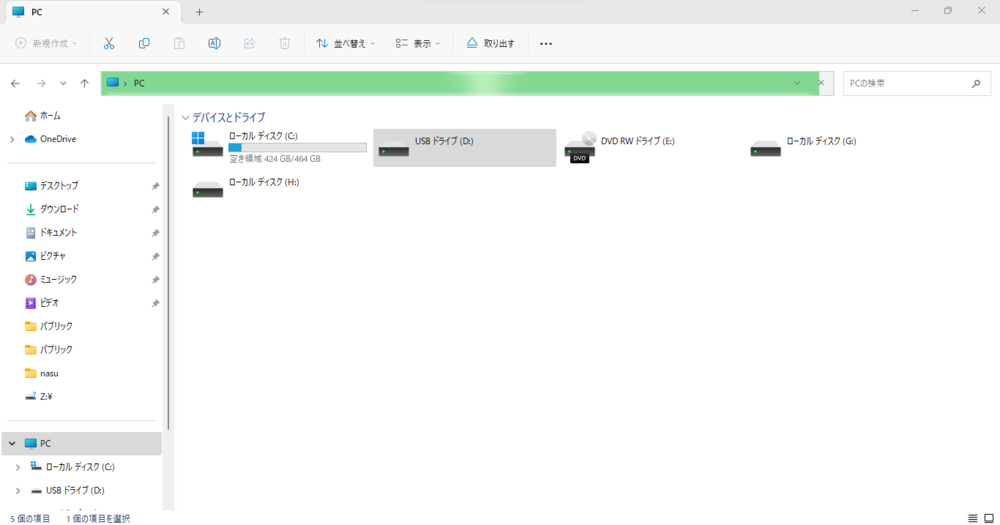1000x525 pixels.
Task: Open a new tab with plus button
Action: coord(199,12)
